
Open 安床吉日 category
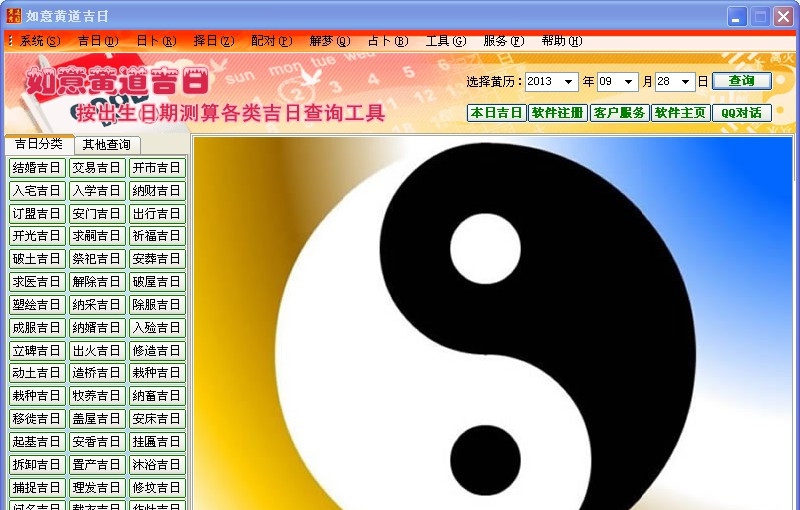point(157,419)
